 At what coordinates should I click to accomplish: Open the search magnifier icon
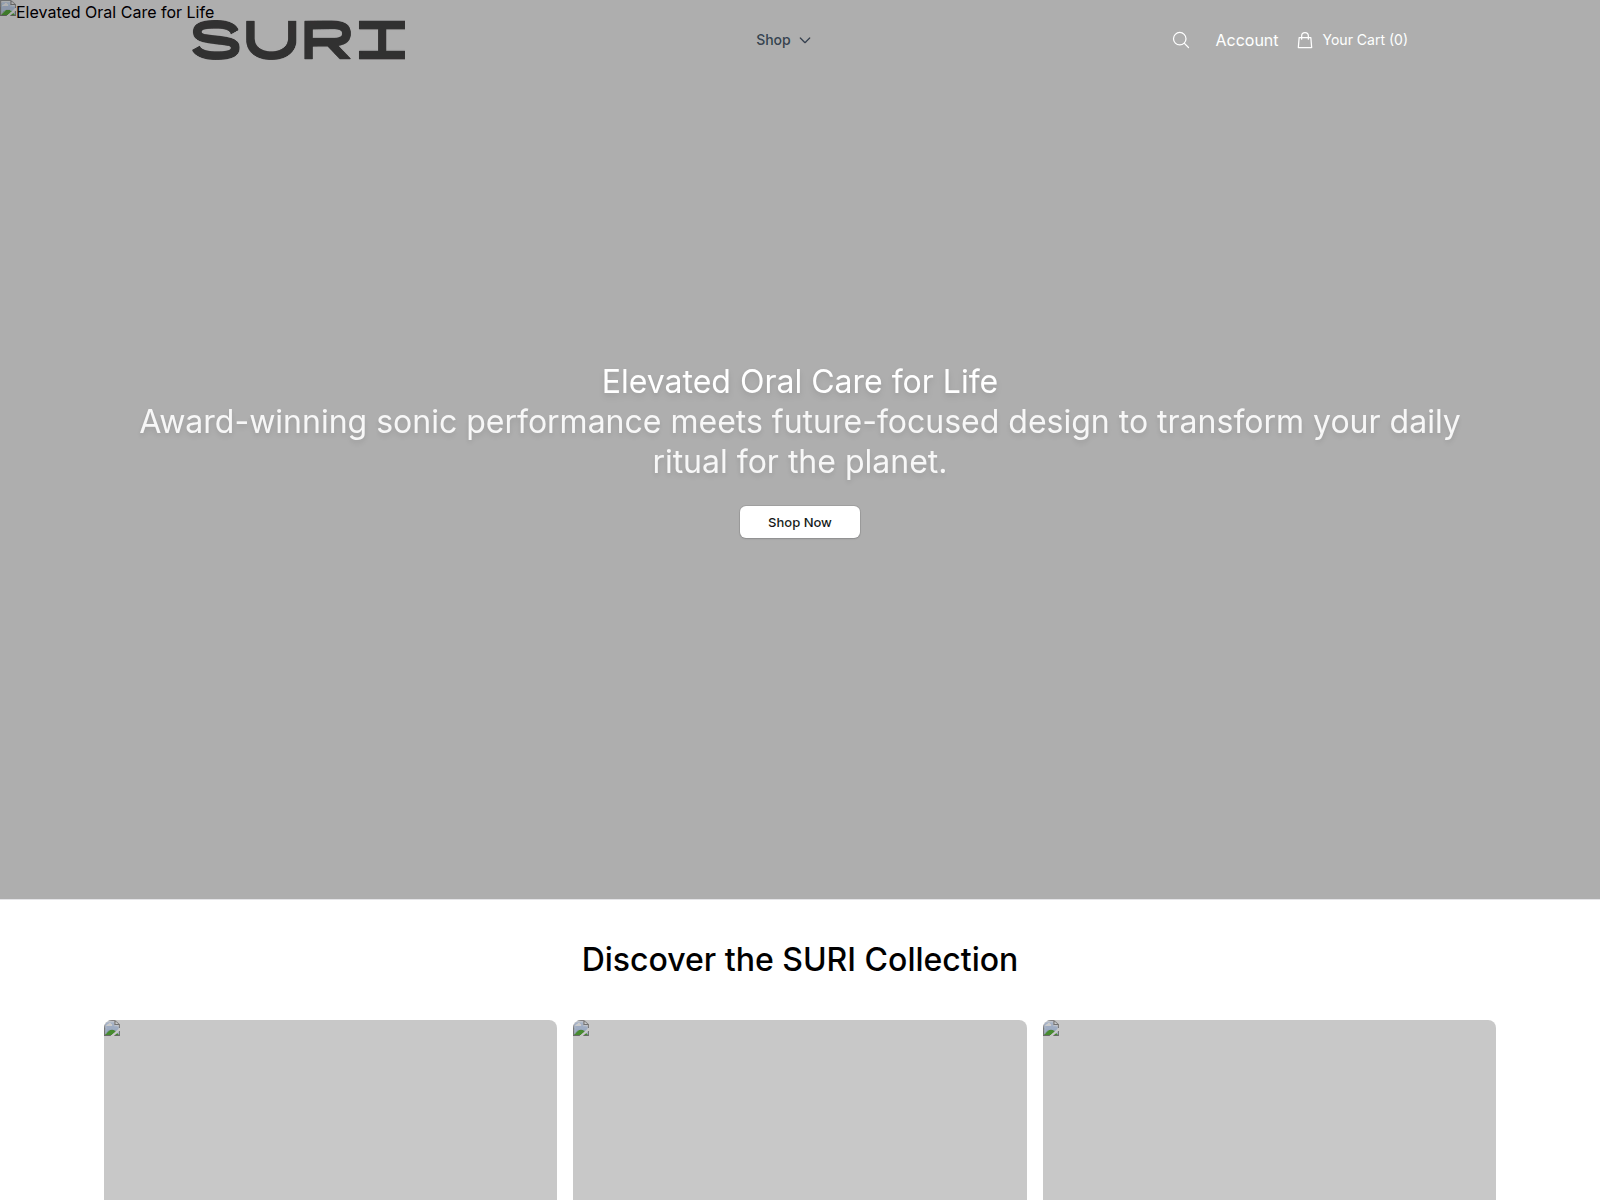click(x=1181, y=40)
